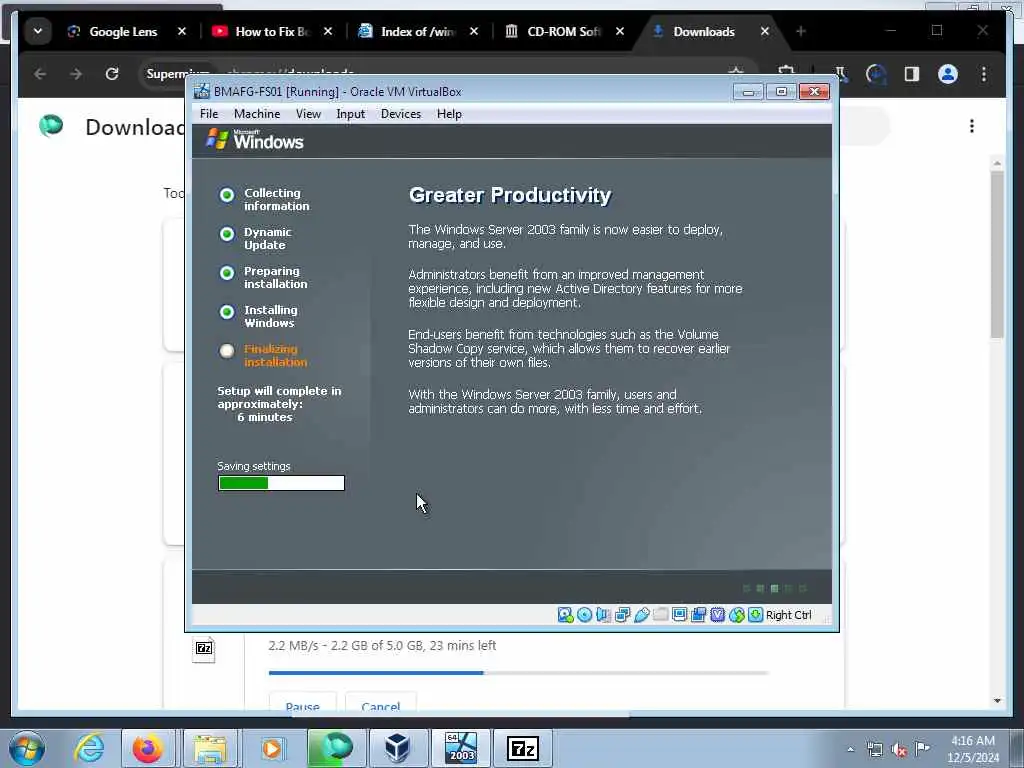This screenshot has height=768, width=1024.
Task: Click the hard disk activity icon in VirtualBox status bar
Action: click(x=566, y=615)
